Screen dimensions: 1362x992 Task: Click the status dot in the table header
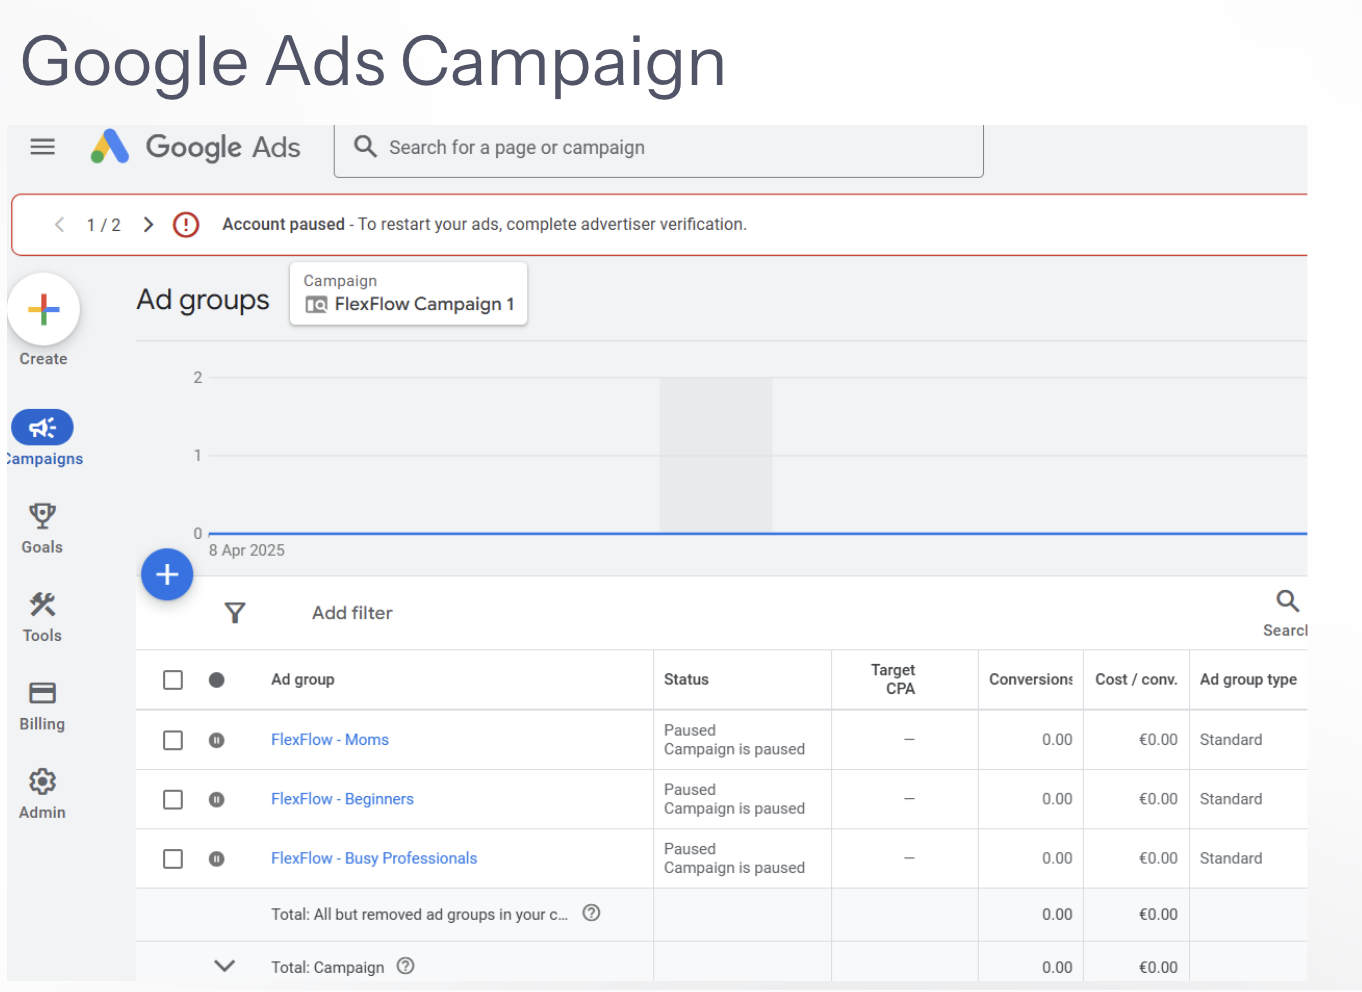pyautogui.click(x=216, y=680)
